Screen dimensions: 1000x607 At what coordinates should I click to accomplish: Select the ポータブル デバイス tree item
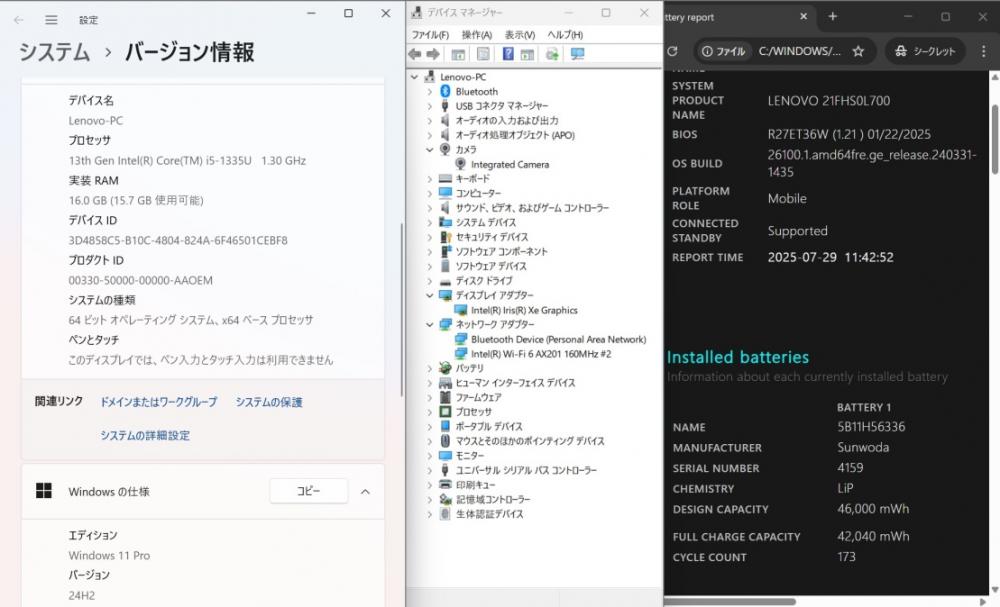click(x=489, y=426)
